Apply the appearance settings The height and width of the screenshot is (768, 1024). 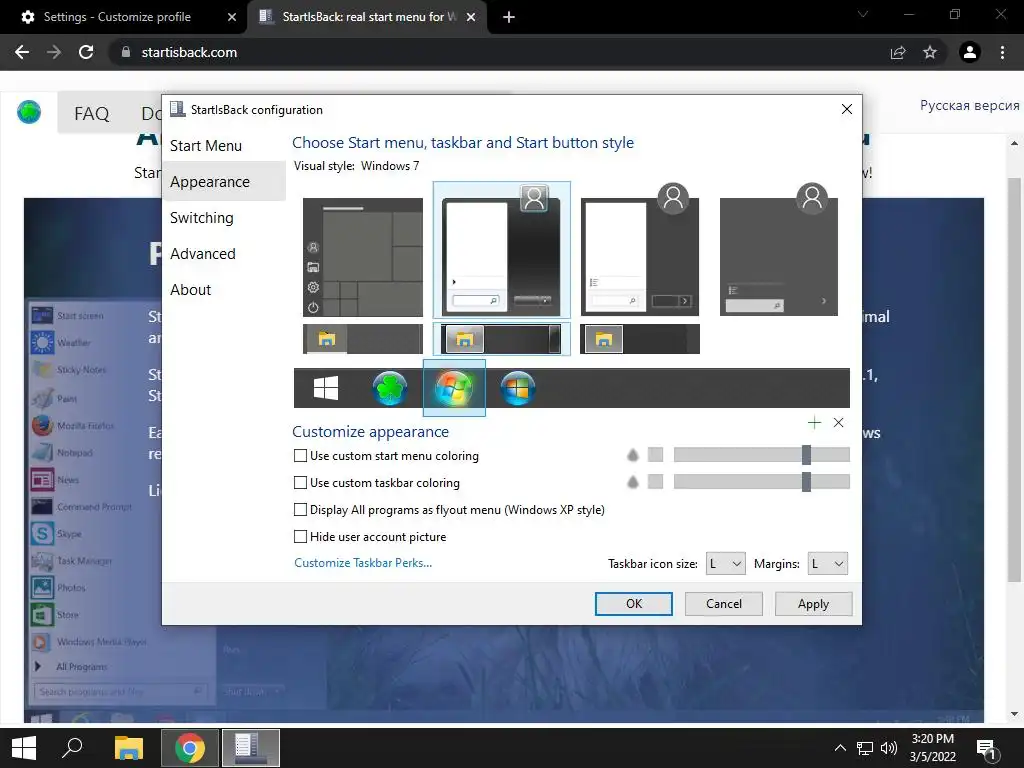813,603
